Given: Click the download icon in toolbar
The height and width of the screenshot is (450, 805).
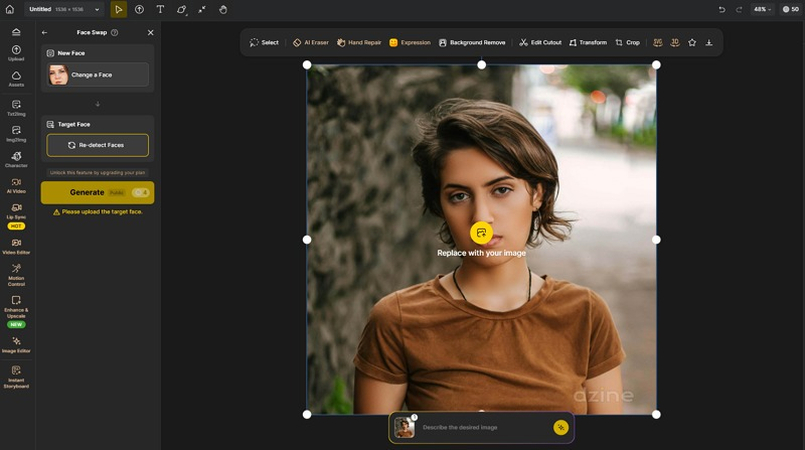Looking at the screenshot, I should point(709,43).
